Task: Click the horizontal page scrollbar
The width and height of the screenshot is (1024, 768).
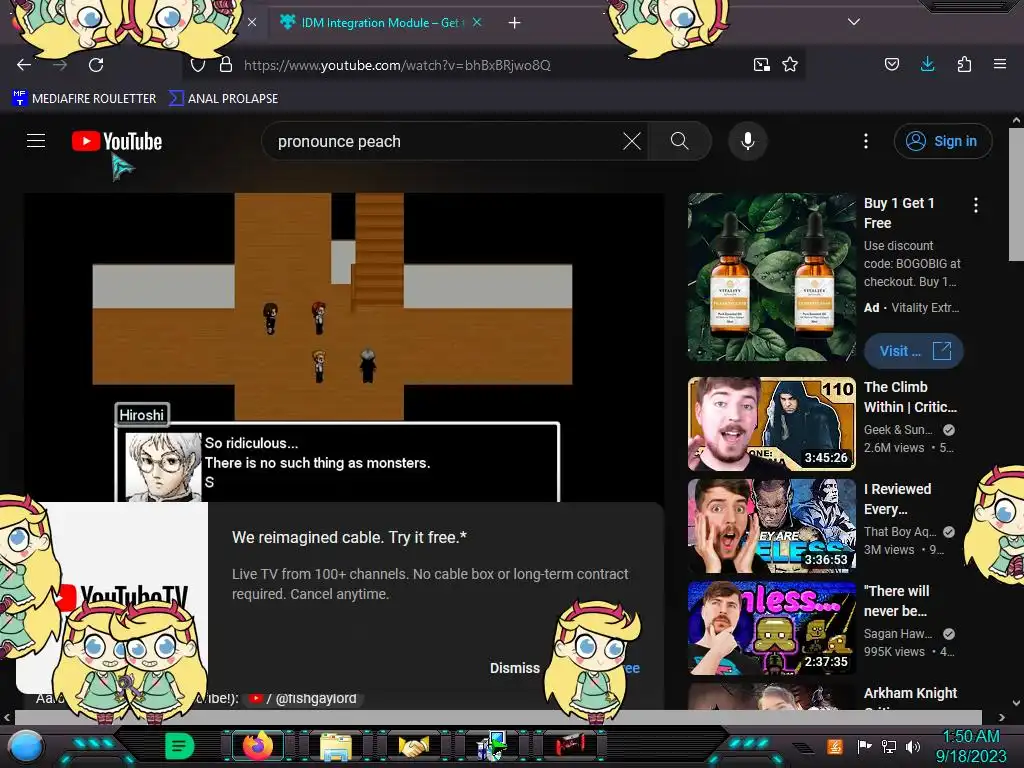Action: pyautogui.click(x=498, y=717)
